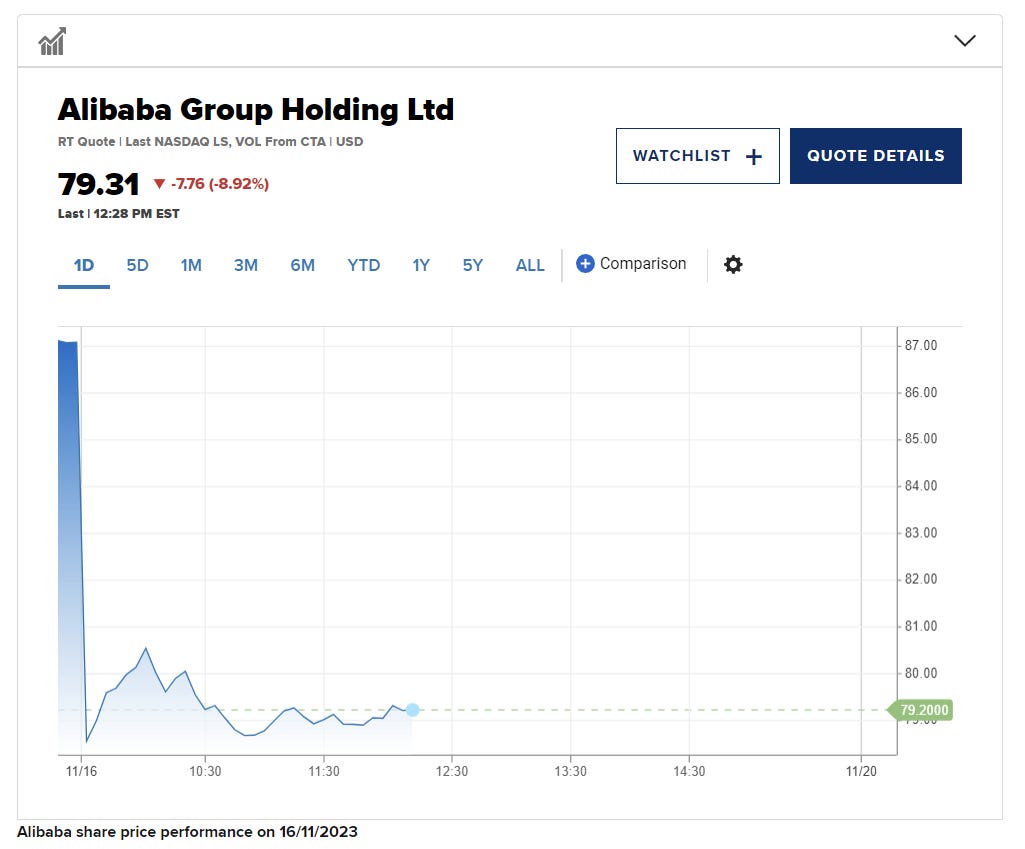
Task: Click the Alibaba Group Holding Ltd title
Action: coord(256,109)
